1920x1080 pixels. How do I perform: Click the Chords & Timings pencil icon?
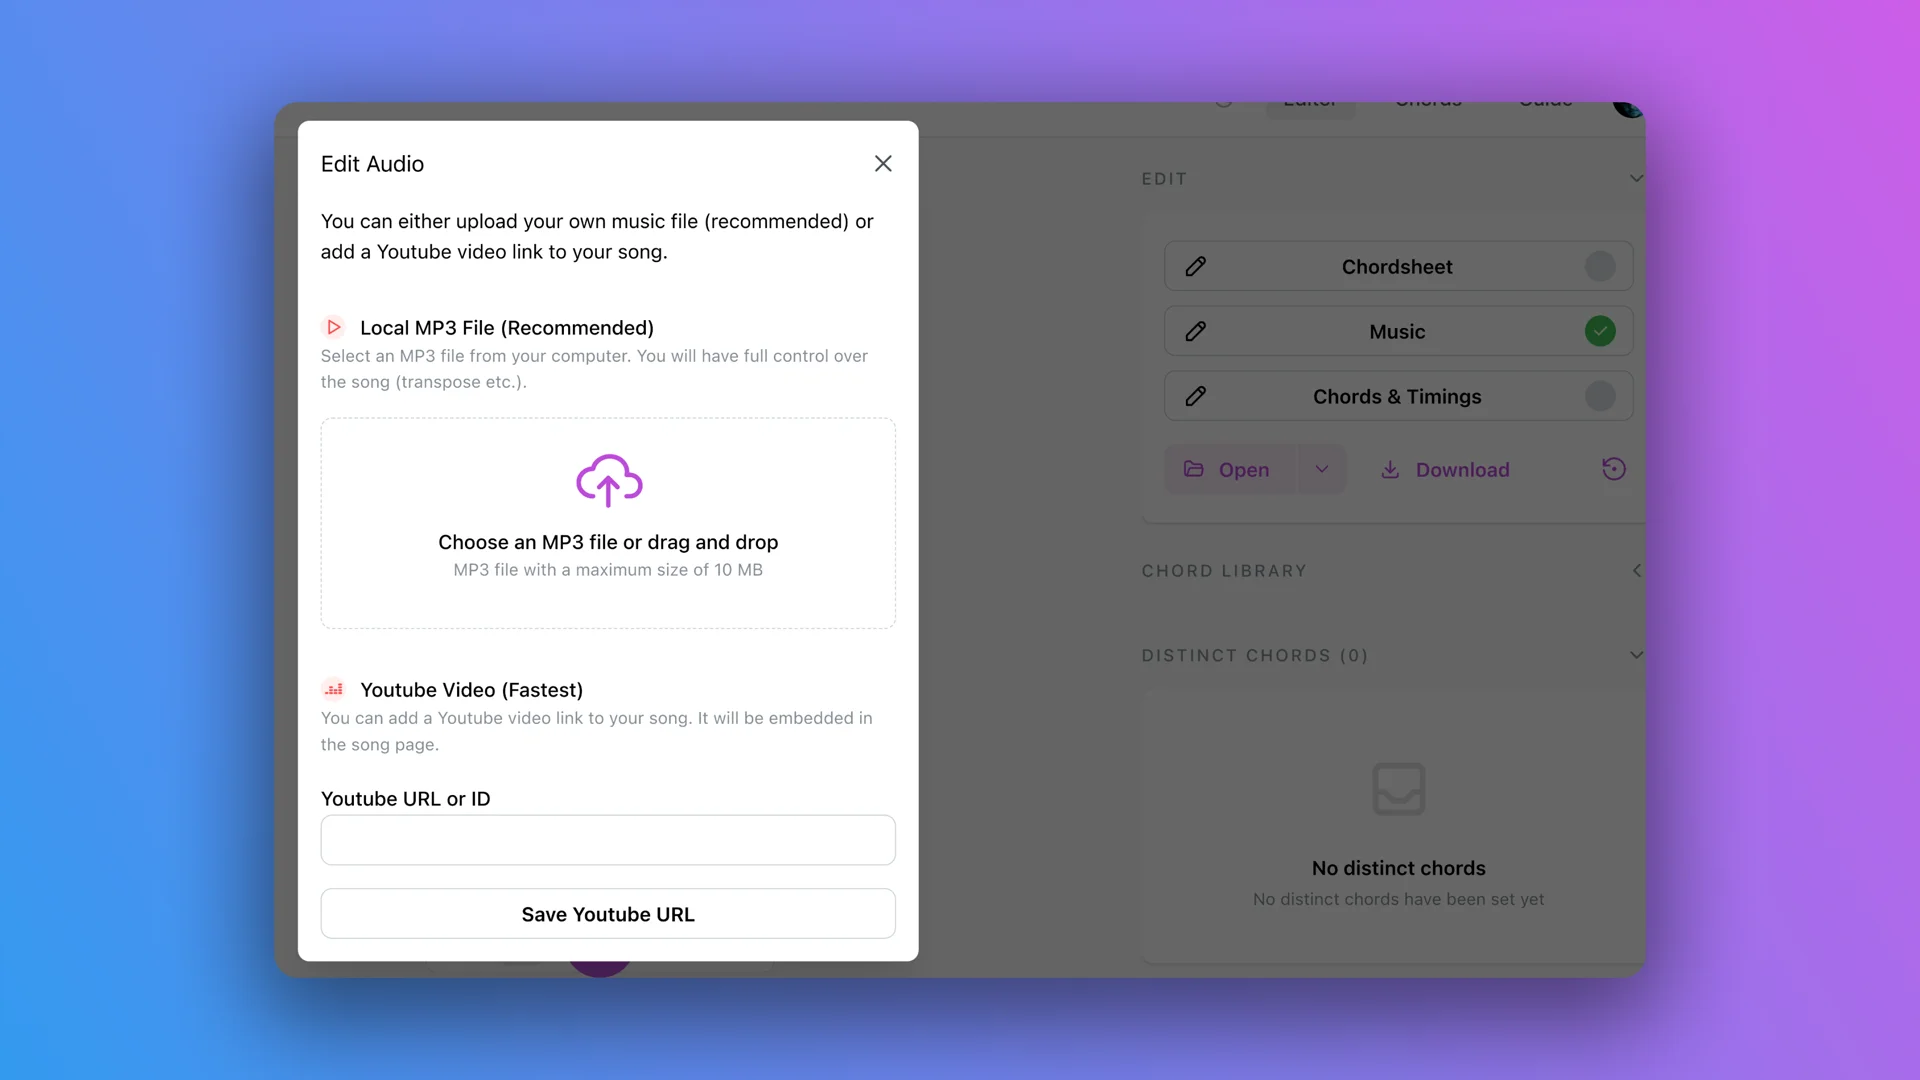[x=1195, y=396]
